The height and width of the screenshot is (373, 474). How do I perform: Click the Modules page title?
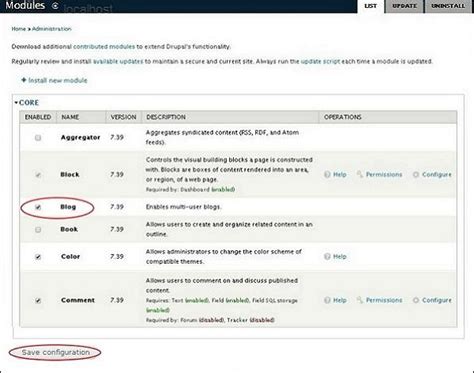pyautogui.click(x=25, y=5)
